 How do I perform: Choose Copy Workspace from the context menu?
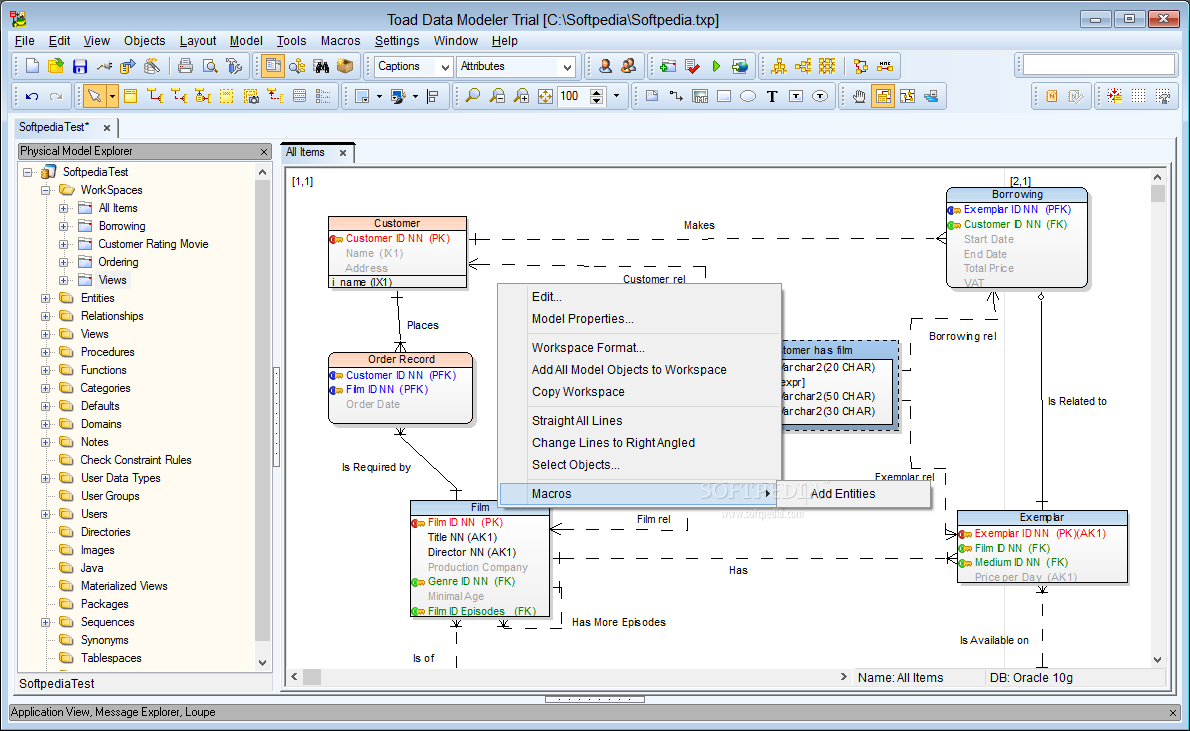pos(578,392)
